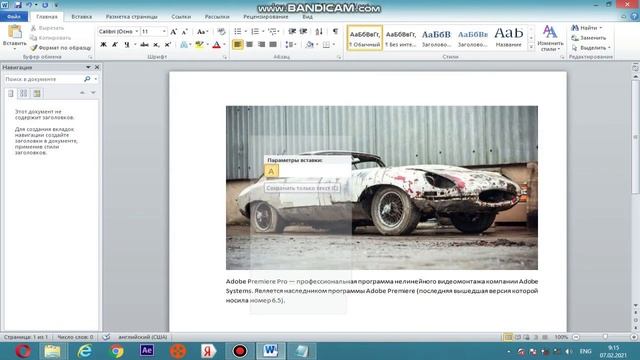
Task: Toggle the show paragraph marks button
Action: click(x=335, y=31)
